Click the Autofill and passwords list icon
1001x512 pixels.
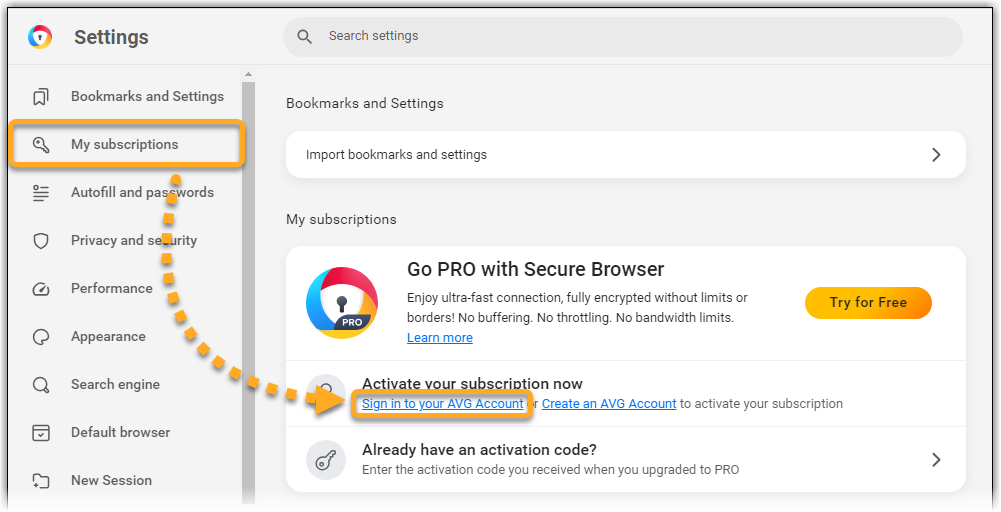click(x=41, y=193)
